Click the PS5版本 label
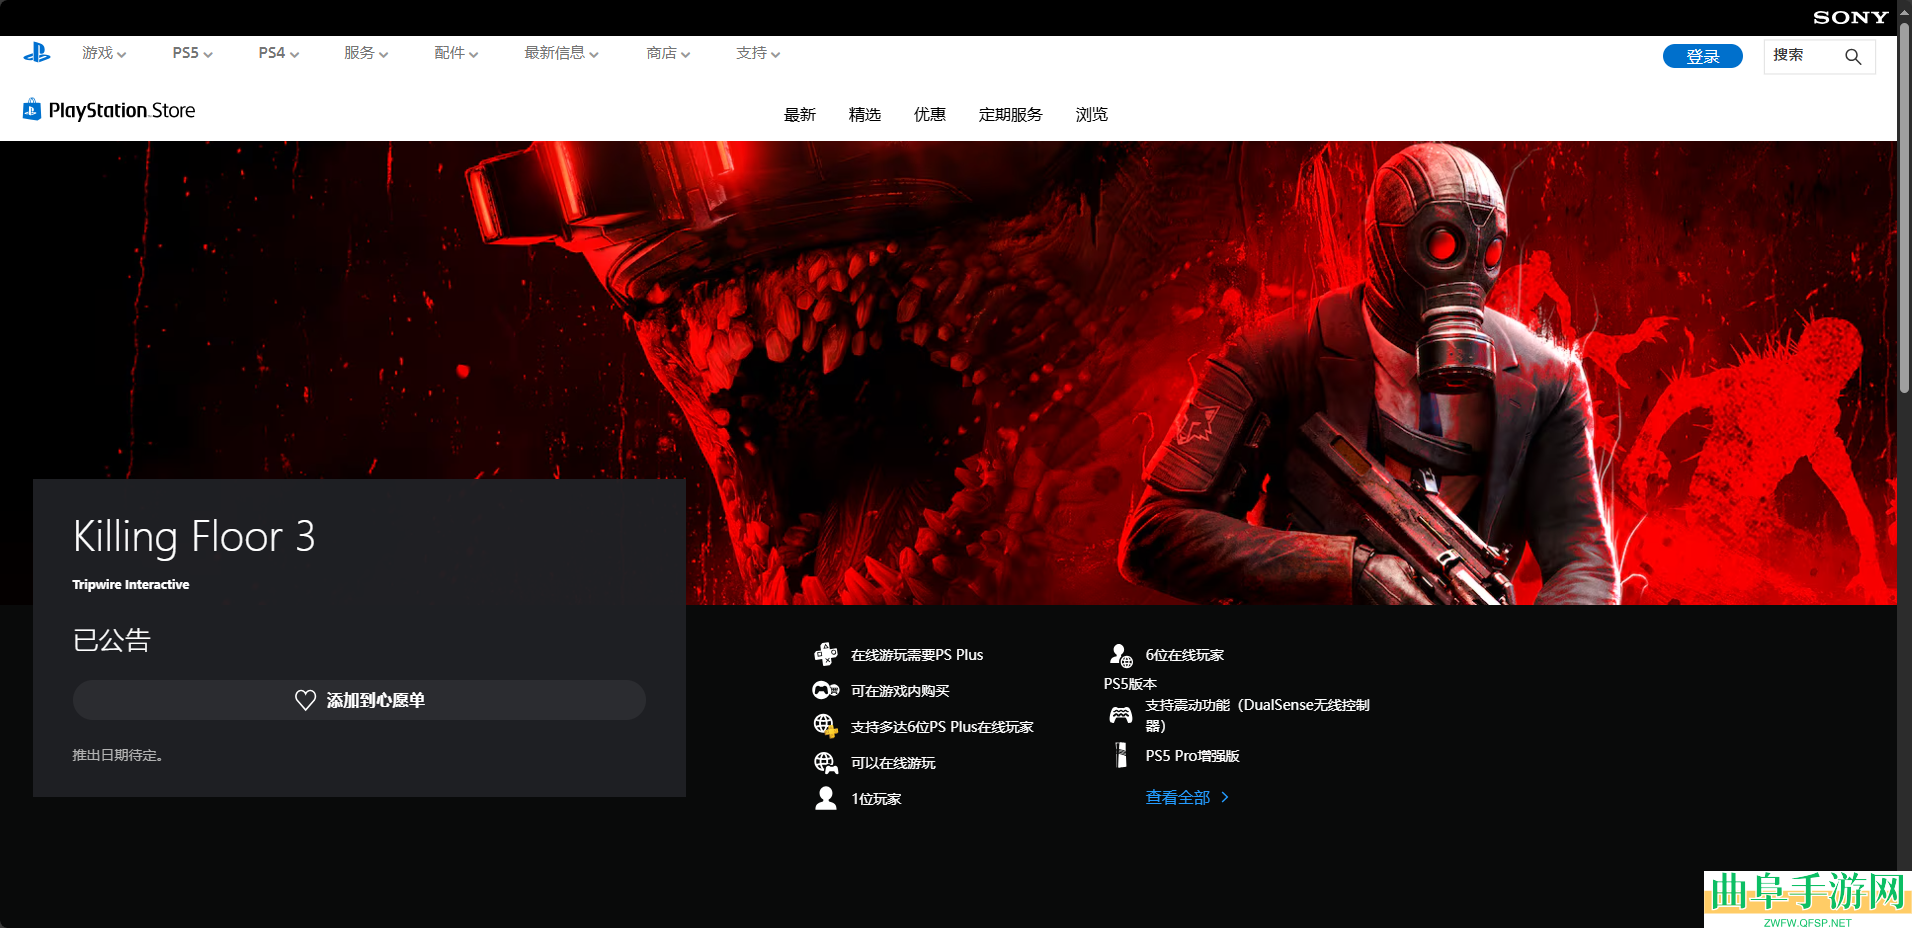Image resolution: width=1912 pixels, height=928 pixels. (1130, 684)
